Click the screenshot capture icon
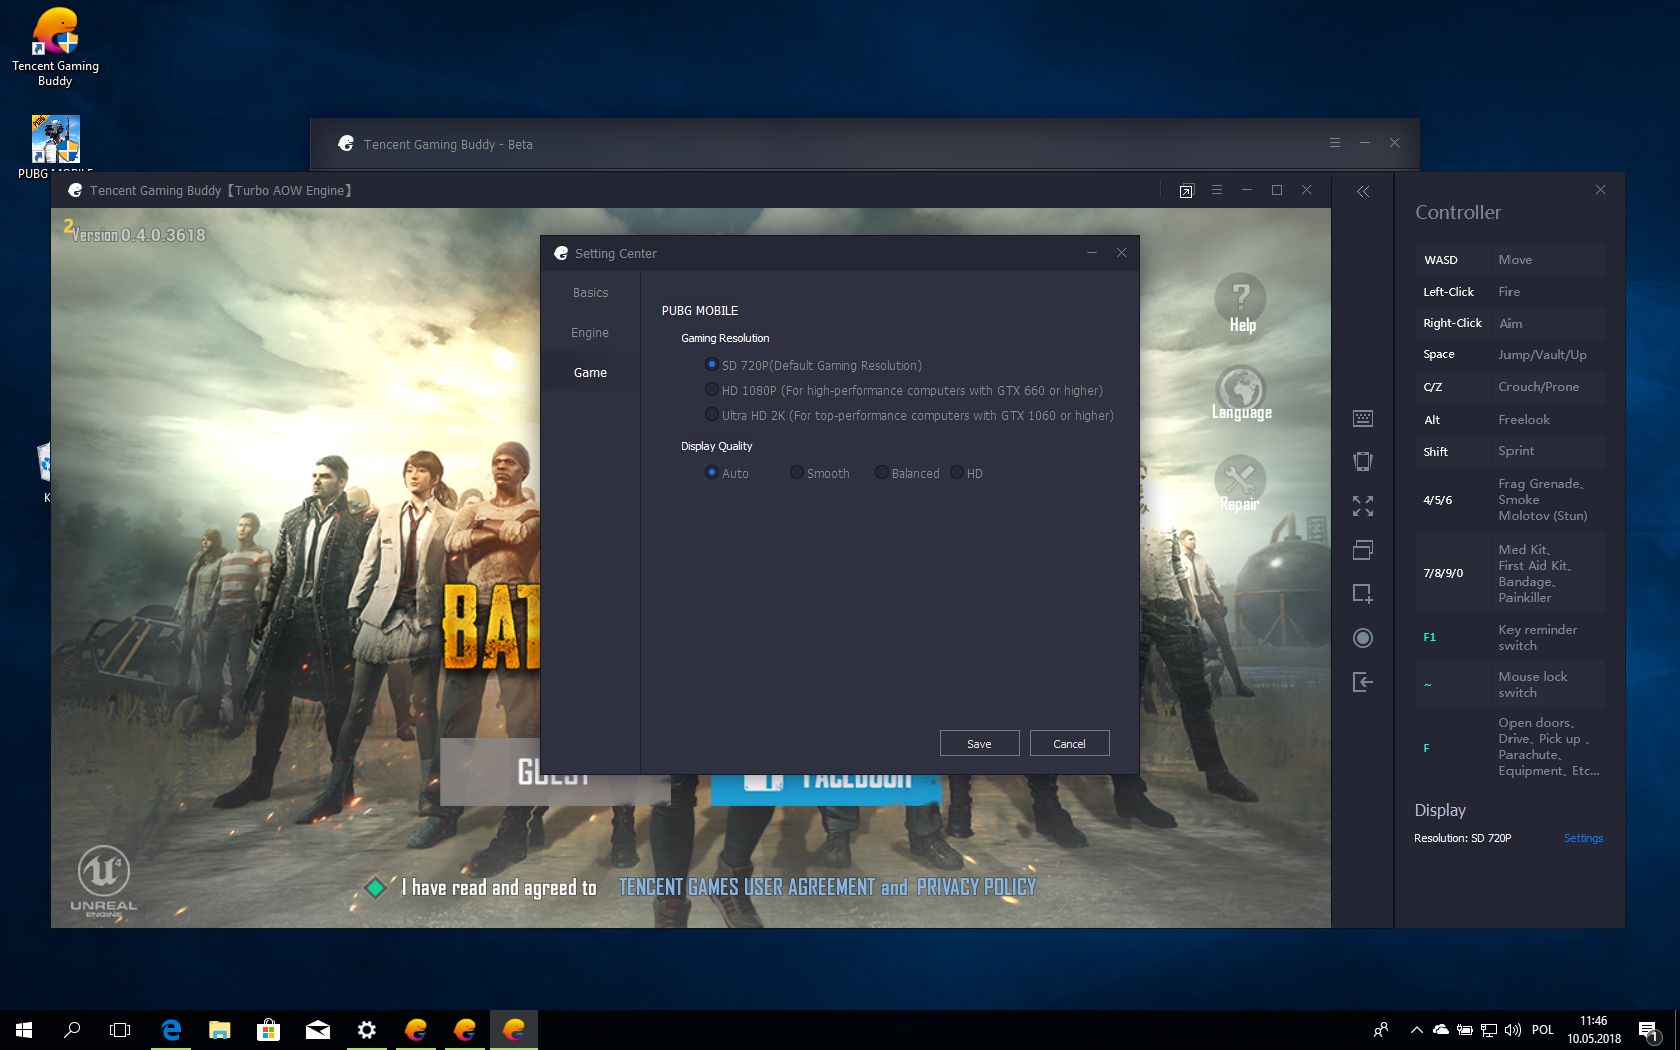The height and width of the screenshot is (1050, 1680). (1362, 593)
